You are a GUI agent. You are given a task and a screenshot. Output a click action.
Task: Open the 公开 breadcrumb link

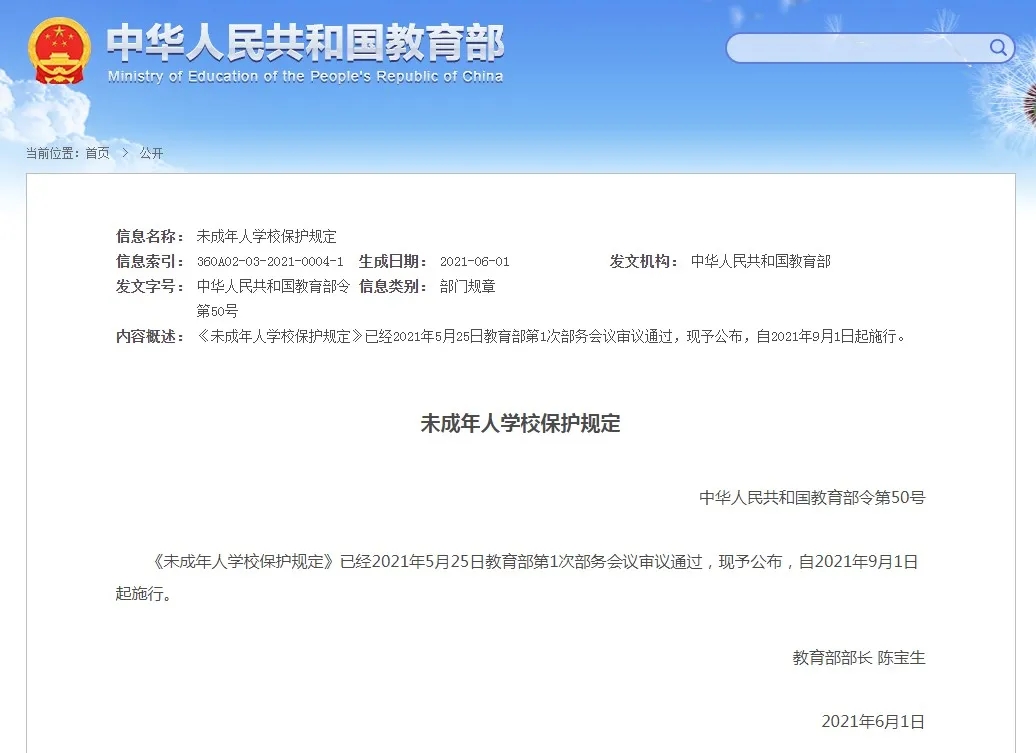151,153
